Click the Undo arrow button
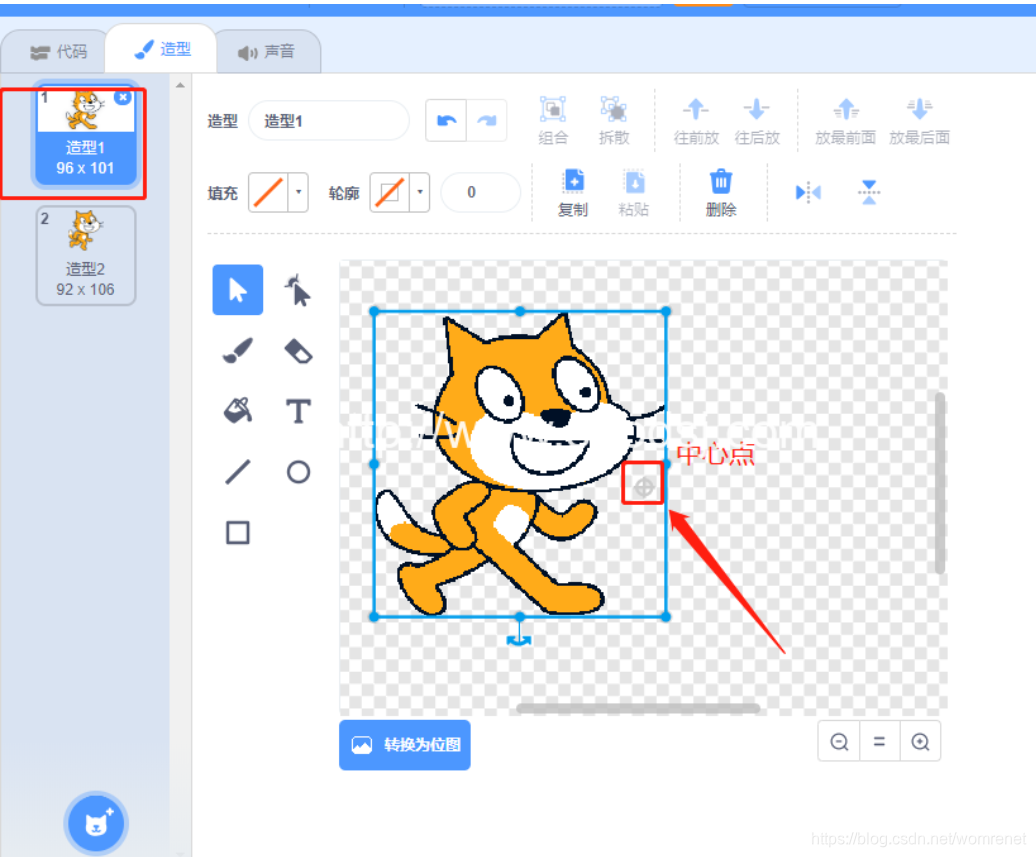Image resolution: width=1036 pixels, height=857 pixels. 447,120
